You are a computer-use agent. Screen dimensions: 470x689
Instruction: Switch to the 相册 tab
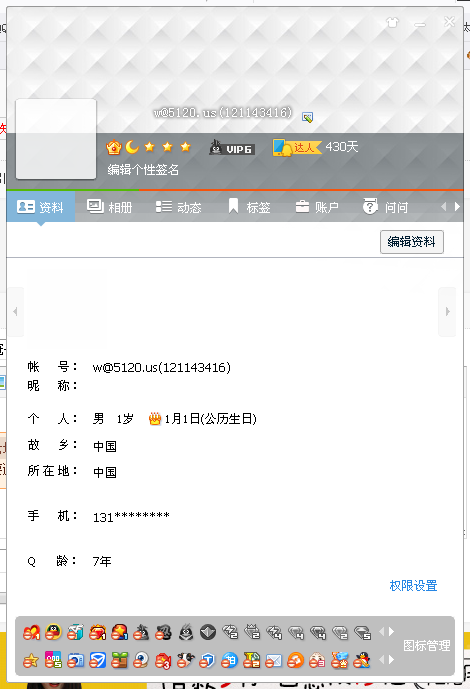tap(110, 207)
